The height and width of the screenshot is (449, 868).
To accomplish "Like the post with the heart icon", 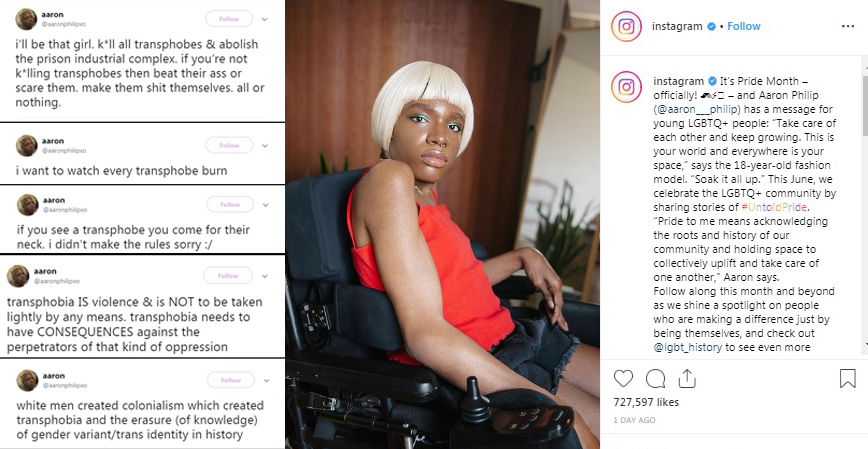I will [623, 378].
